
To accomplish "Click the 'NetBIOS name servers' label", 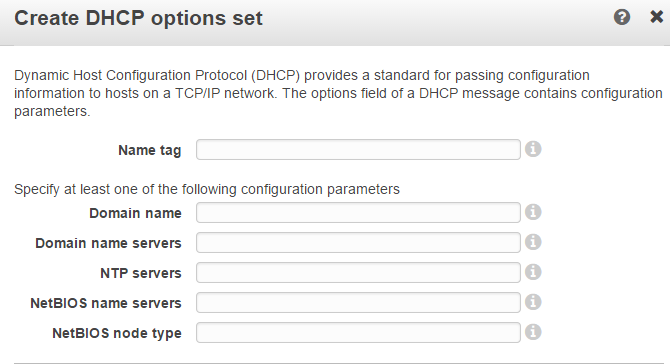I will click(x=106, y=303).
